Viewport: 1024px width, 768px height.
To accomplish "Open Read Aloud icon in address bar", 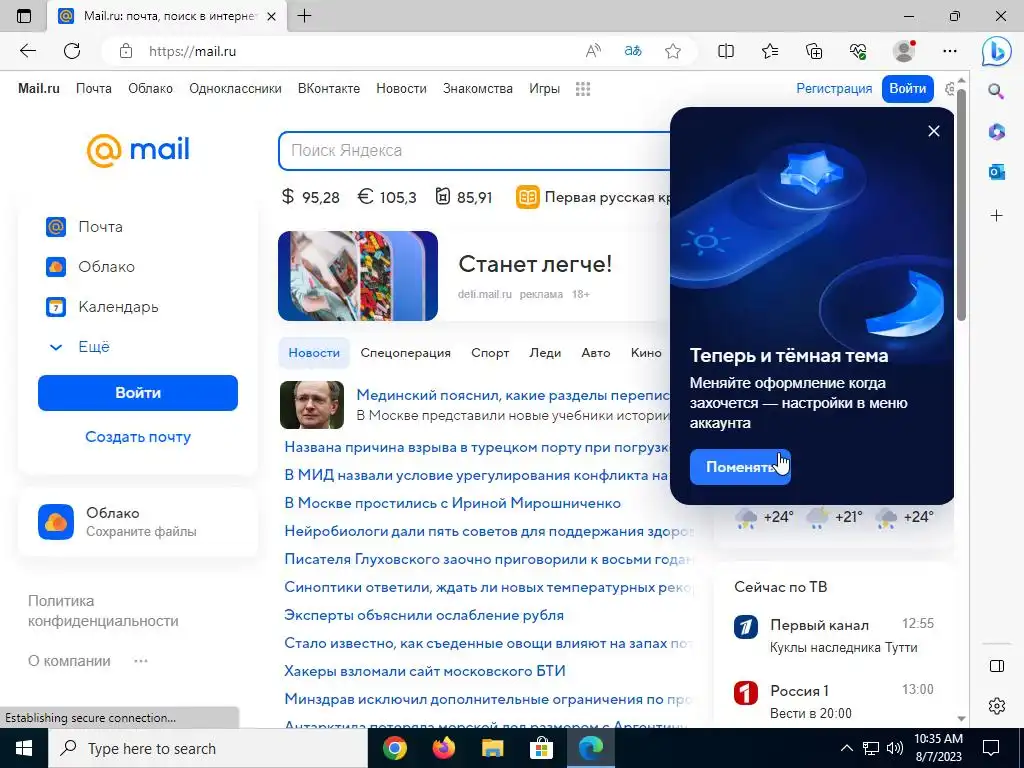I will click(593, 51).
